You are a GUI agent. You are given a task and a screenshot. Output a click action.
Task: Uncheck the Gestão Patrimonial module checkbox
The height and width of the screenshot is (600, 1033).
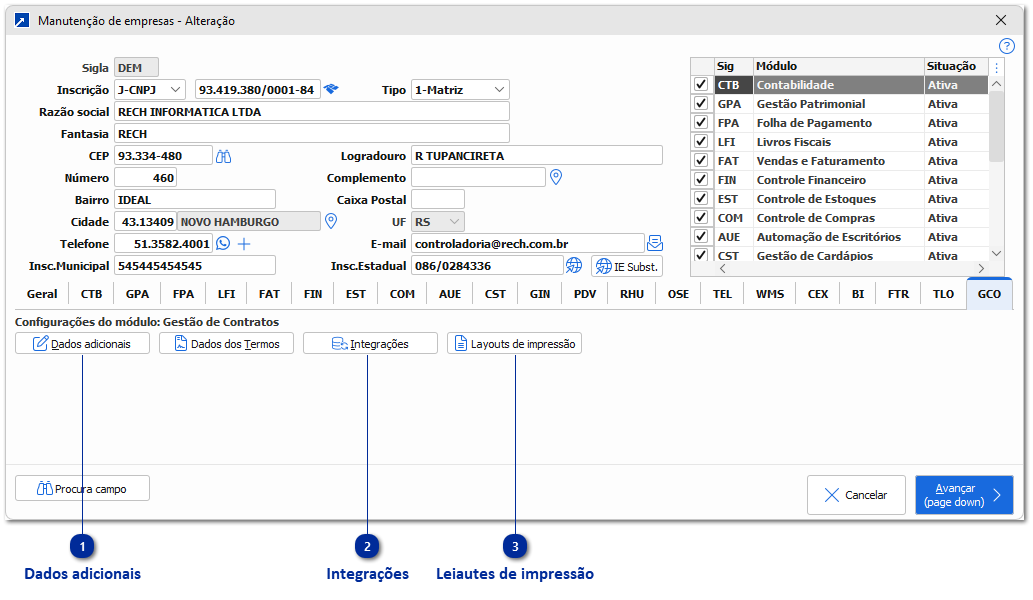pyautogui.click(x=701, y=104)
